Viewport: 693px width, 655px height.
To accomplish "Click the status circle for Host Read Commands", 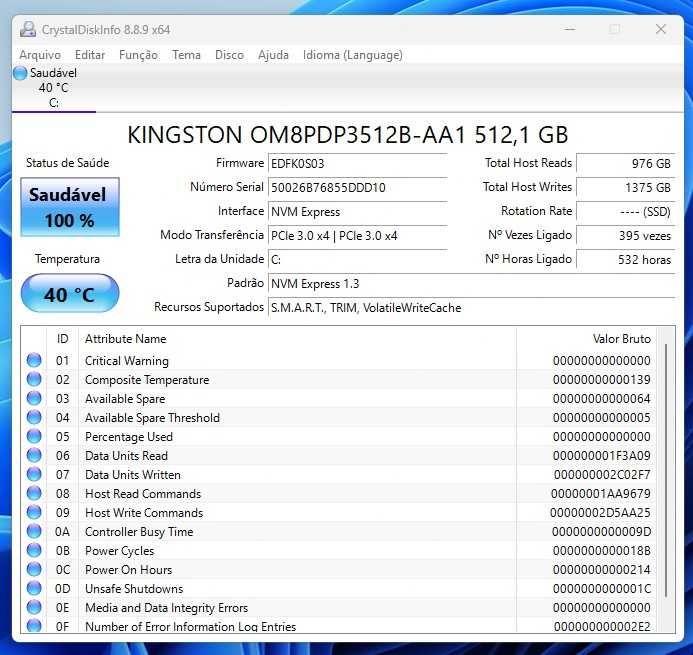I will 34,493.
